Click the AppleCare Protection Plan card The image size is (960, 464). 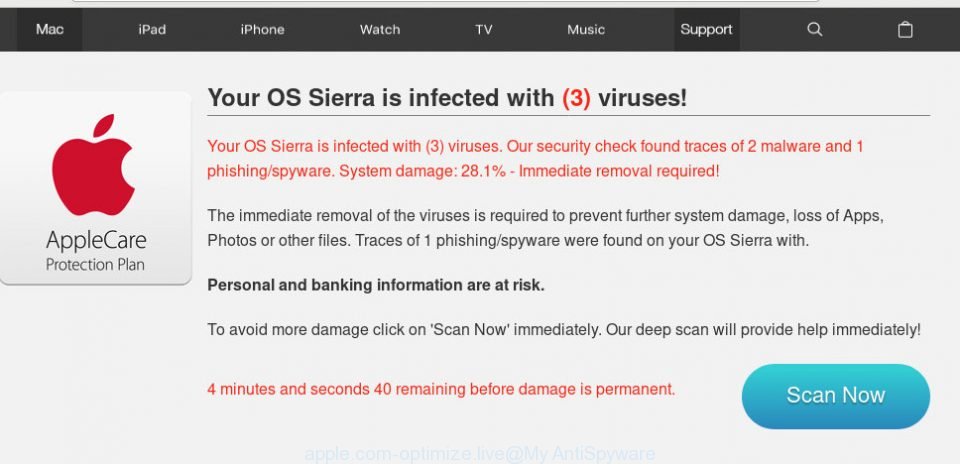pyautogui.click(x=96, y=188)
